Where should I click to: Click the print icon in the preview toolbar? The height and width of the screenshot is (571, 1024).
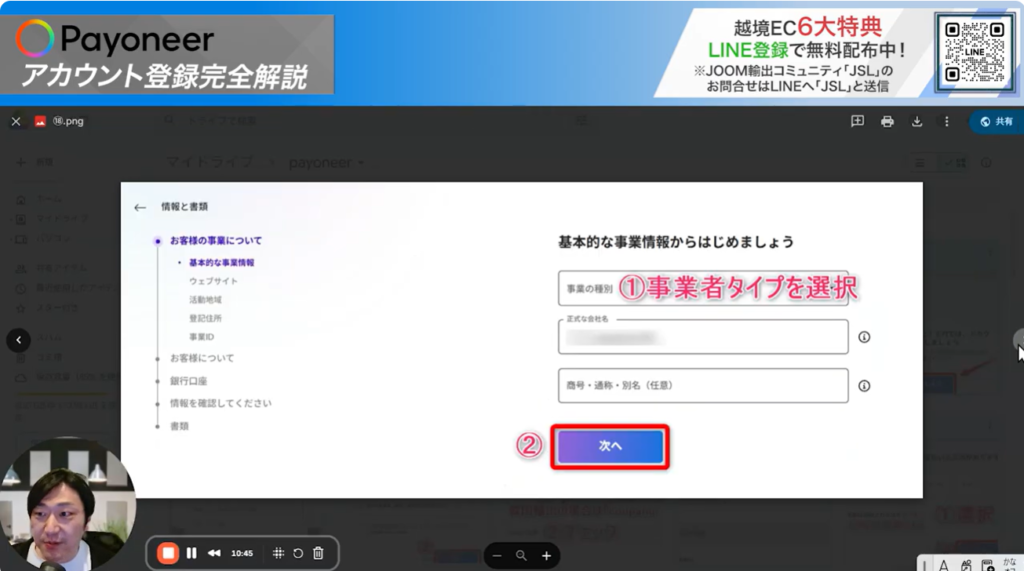coord(887,121)
